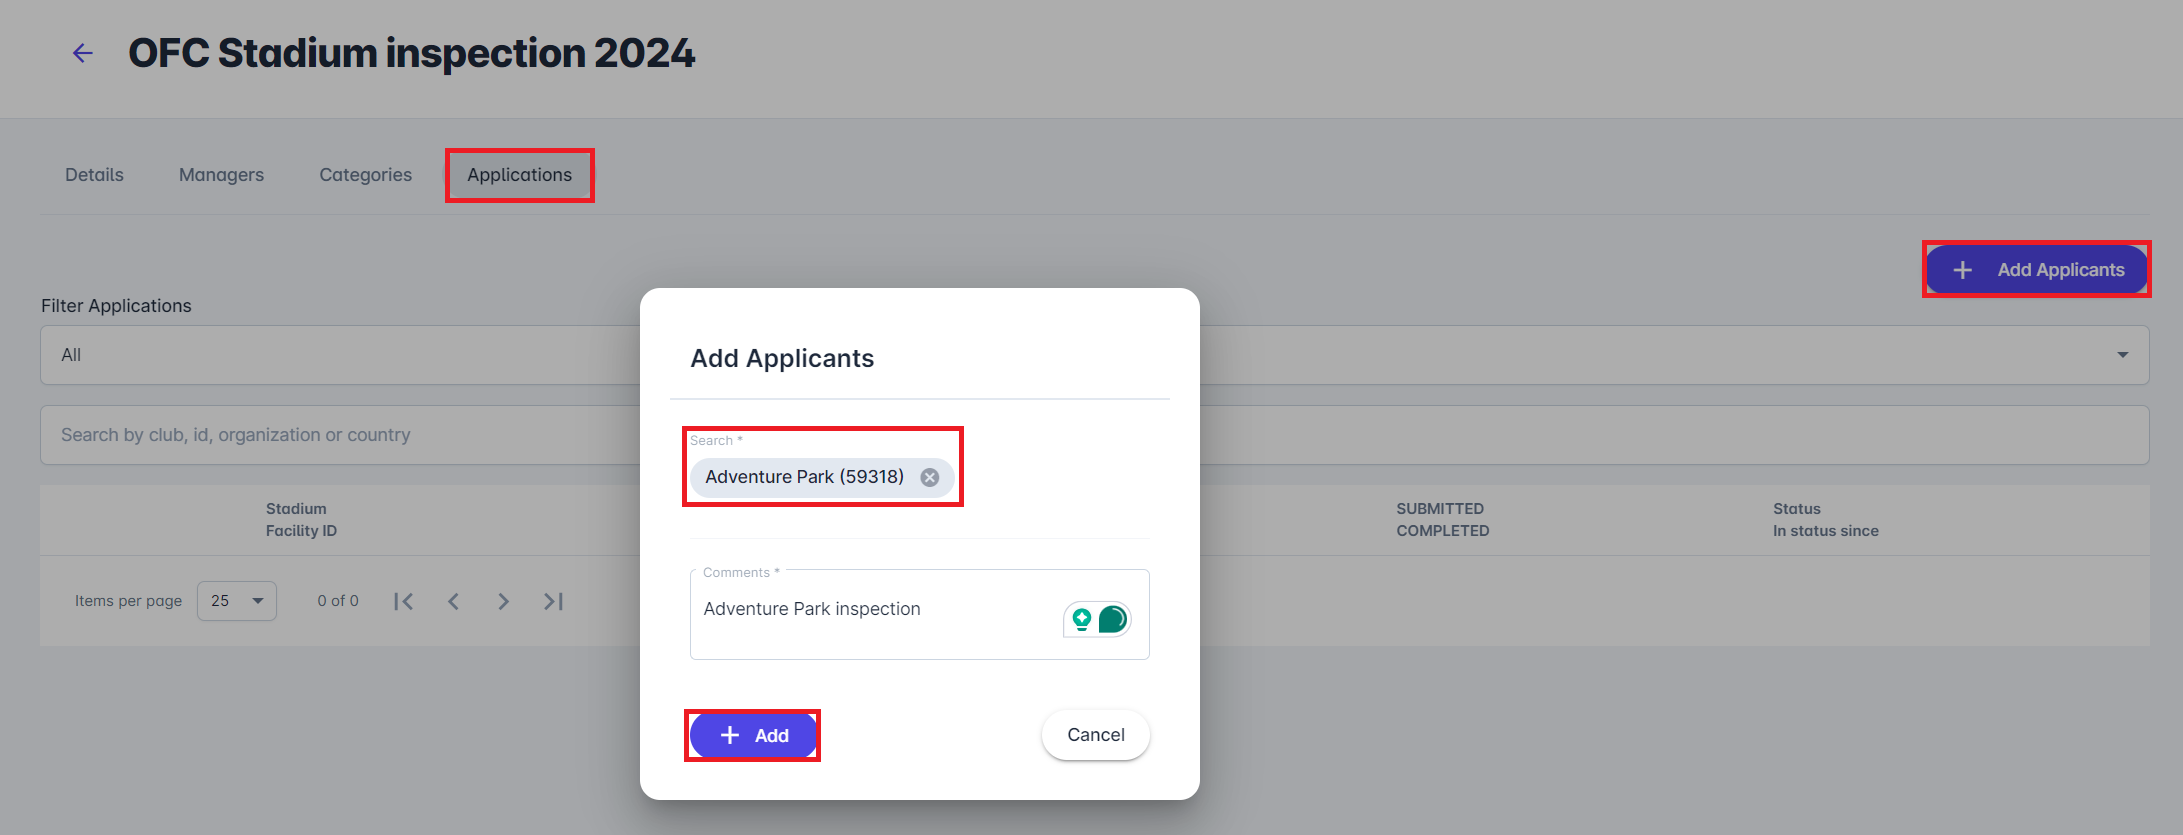The height and width of the screenshot is (835, 2183).
Task: Go to previous page of results
Action: 454,601
